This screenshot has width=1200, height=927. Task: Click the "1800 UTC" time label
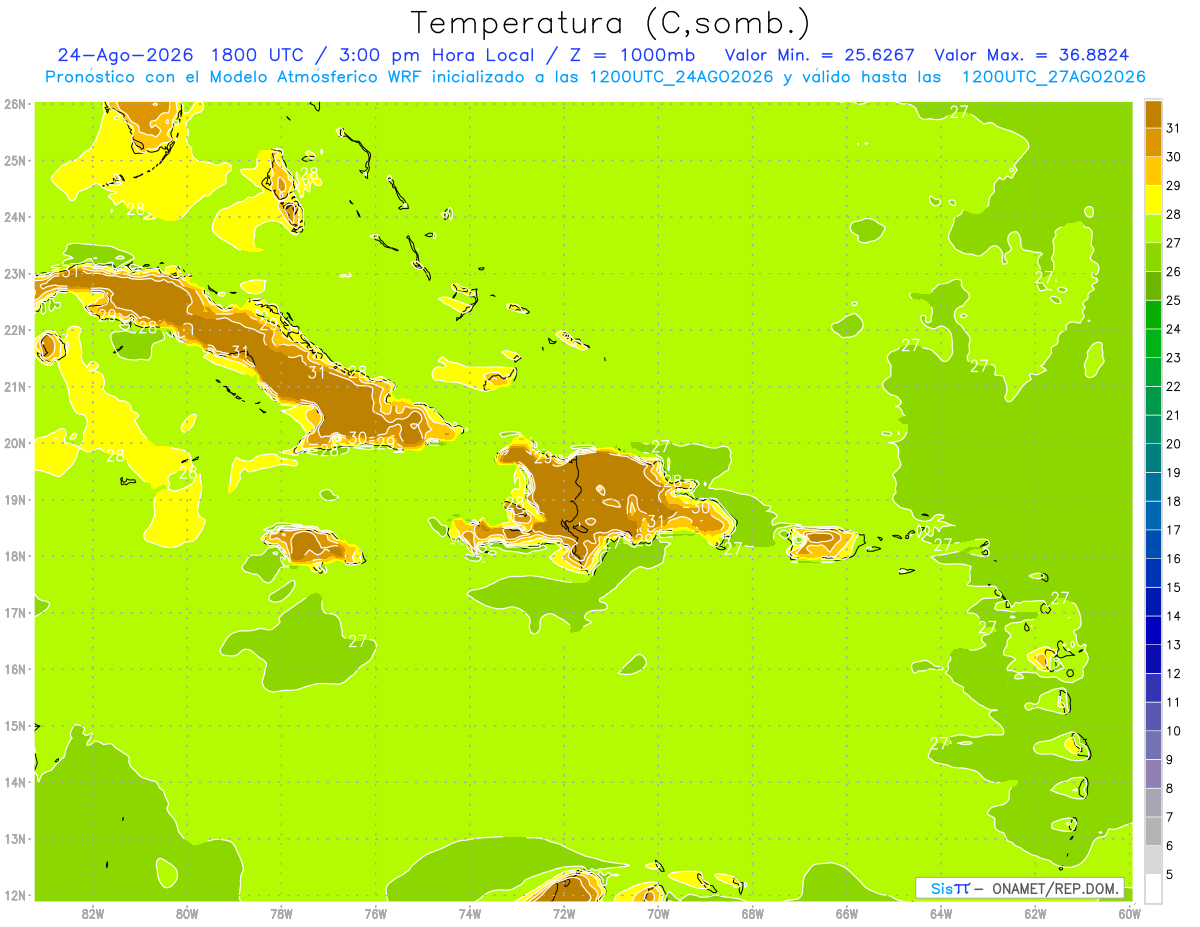tap(259, 56)
